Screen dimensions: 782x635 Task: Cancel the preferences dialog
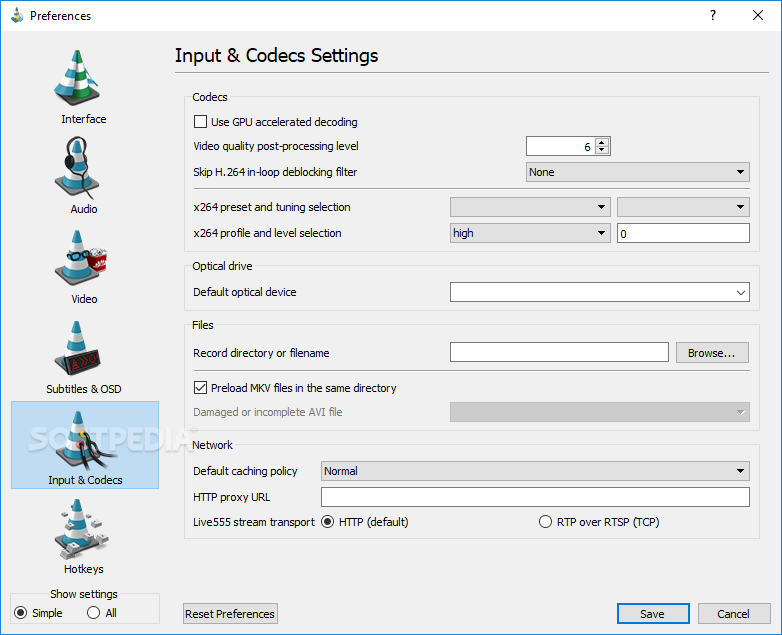[x=734, y=614]
